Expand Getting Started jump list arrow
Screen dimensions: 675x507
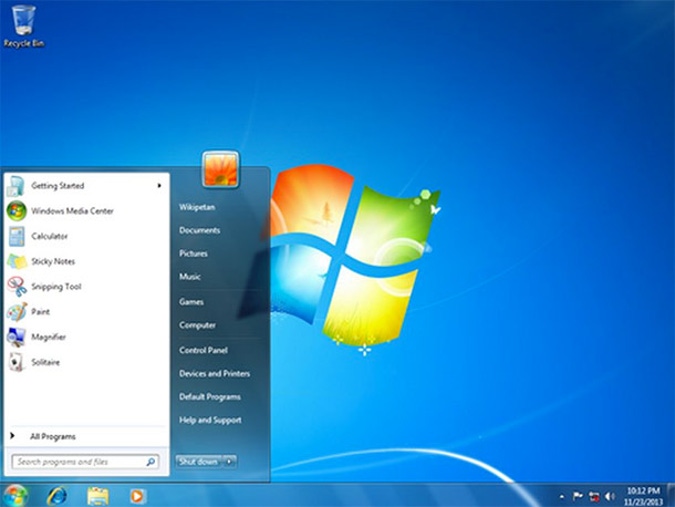159,185
